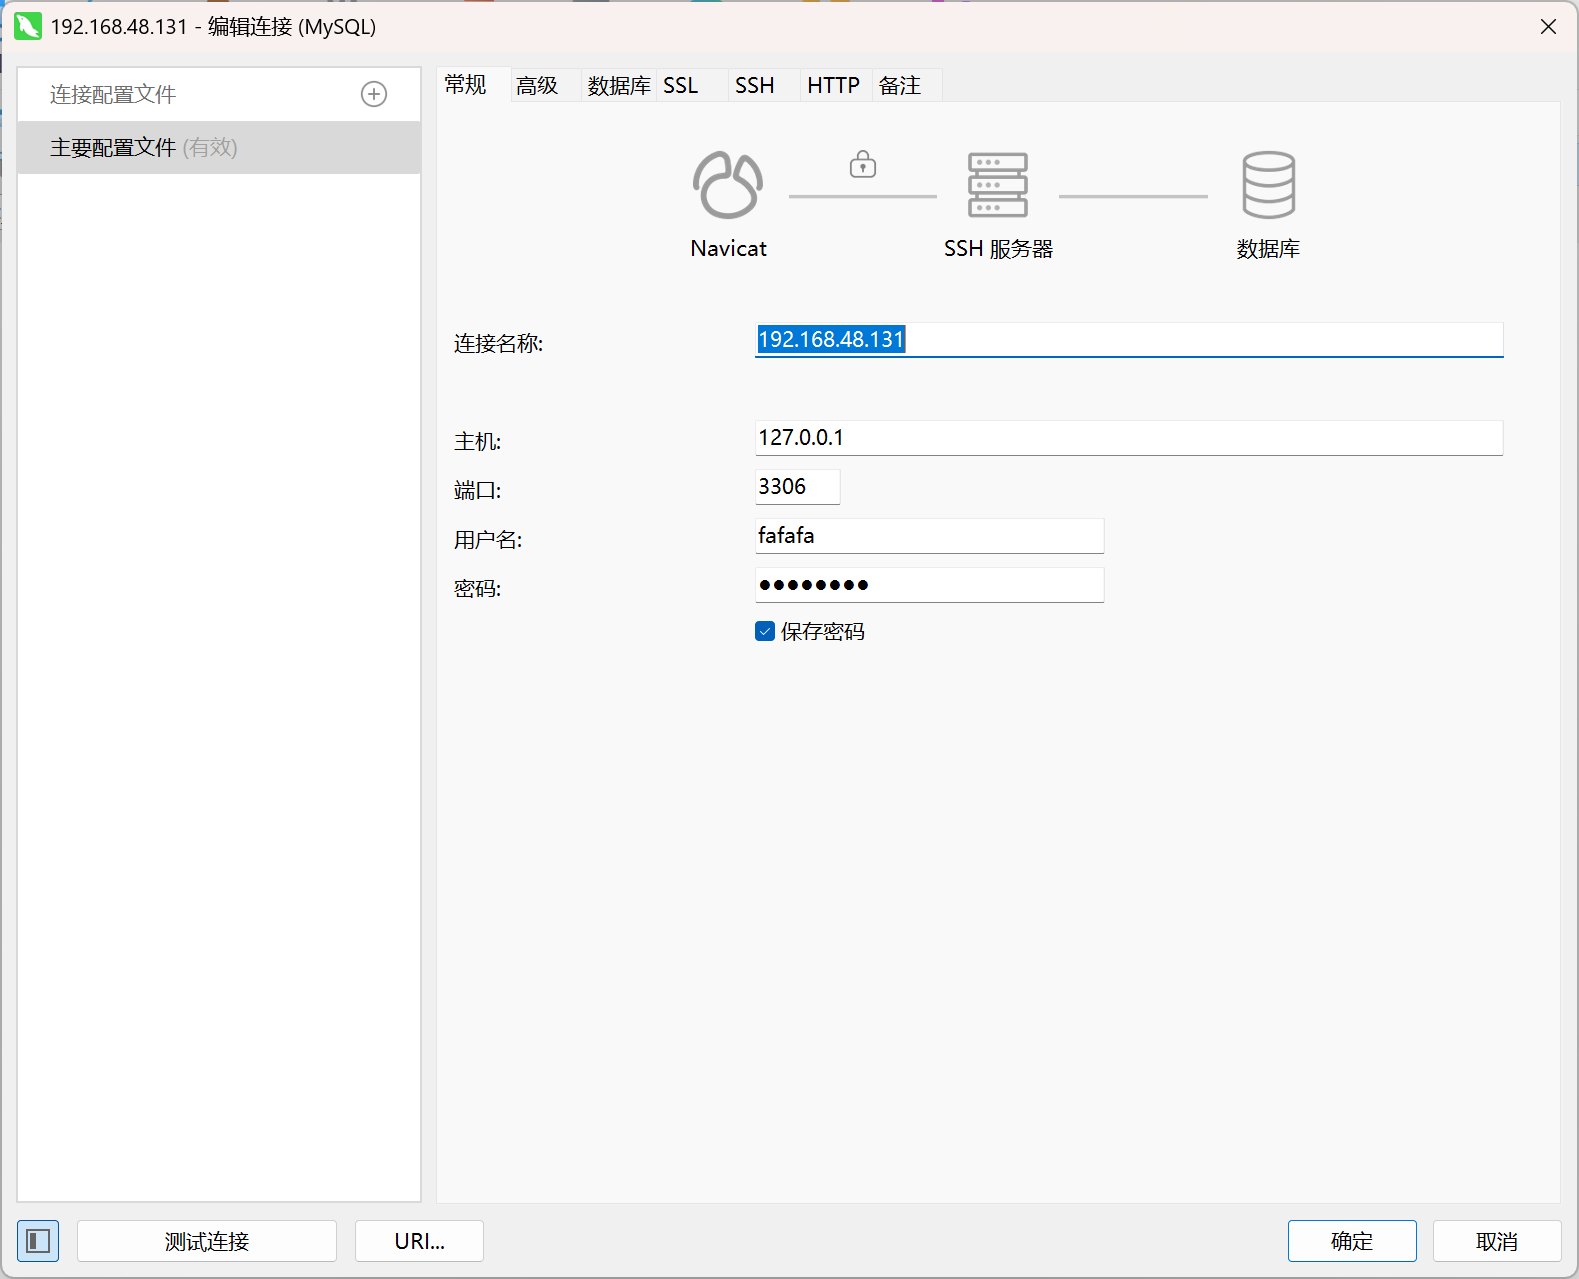Click the 数据库 label under the cylinder icon
Image resolution: width=1579 pixels, height=1279 pixels.
tap(1268, 249)
